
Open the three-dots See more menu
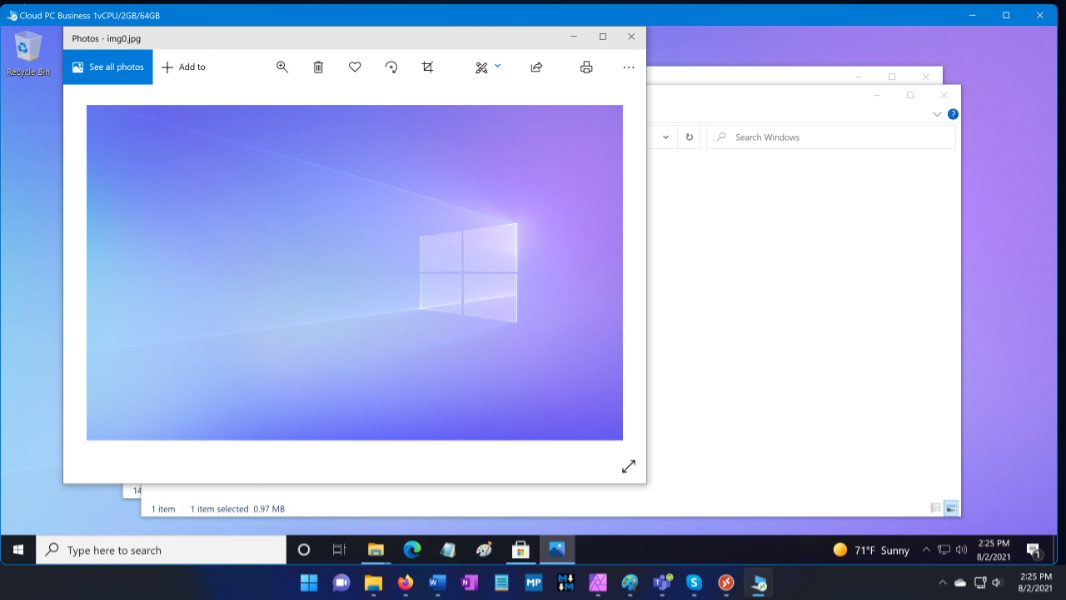pyautogui.click(x=628, y=67)
